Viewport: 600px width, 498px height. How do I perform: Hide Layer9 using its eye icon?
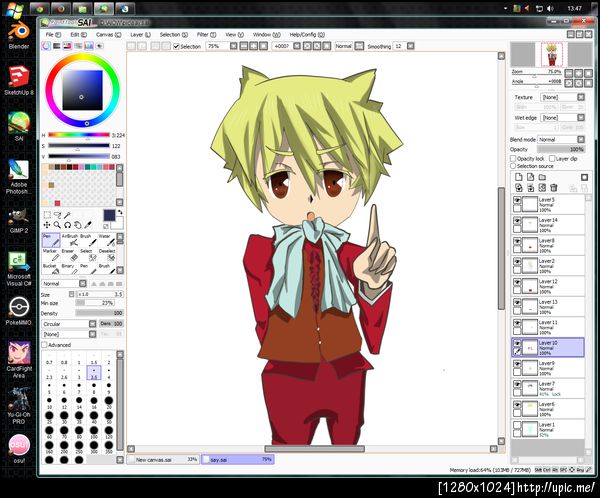(517, 364)
